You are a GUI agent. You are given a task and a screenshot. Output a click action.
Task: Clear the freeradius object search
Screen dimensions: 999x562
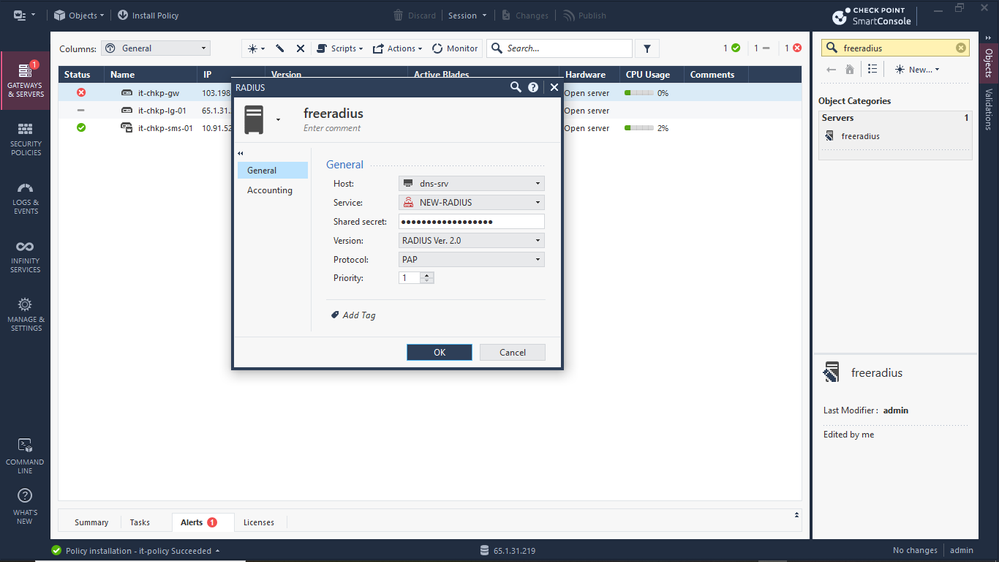click(x=961, y=48)
